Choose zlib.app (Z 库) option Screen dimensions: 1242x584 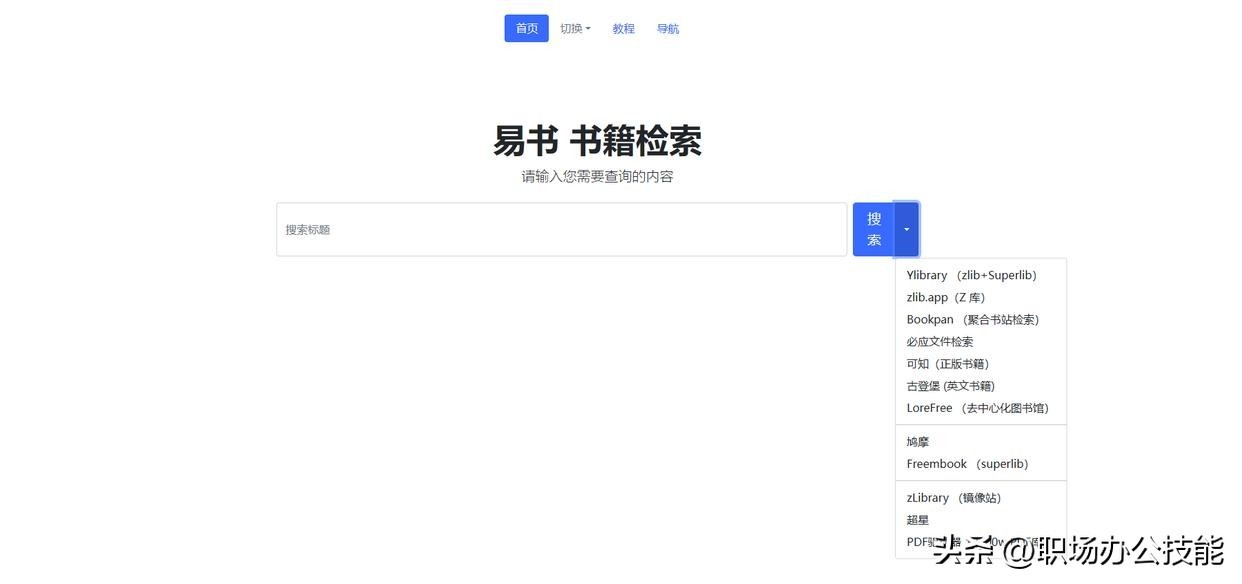coord(946,297)
